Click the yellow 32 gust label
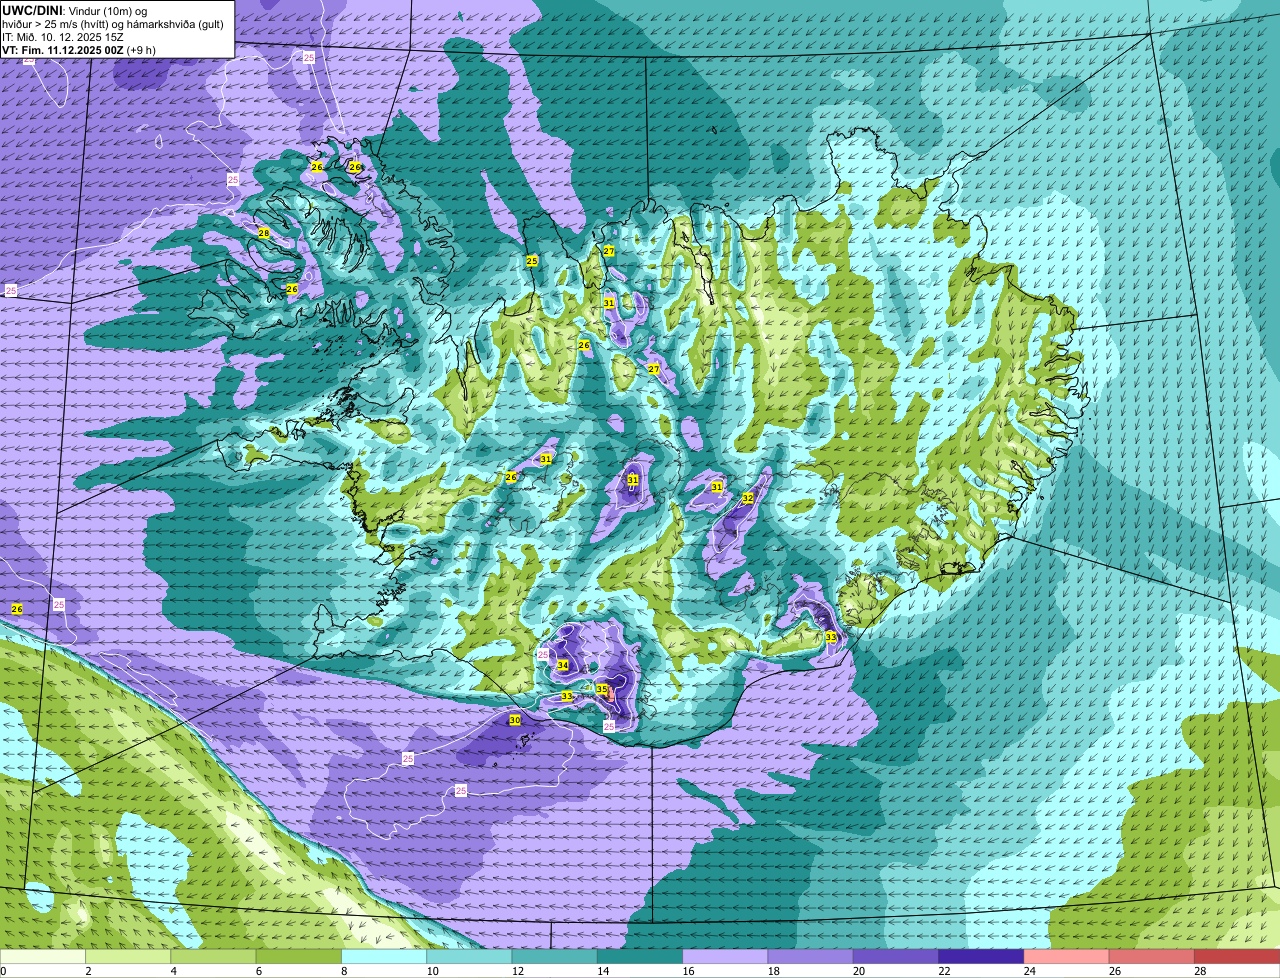The height and width of the screenshot is (978, 1280). click(748, 498)
